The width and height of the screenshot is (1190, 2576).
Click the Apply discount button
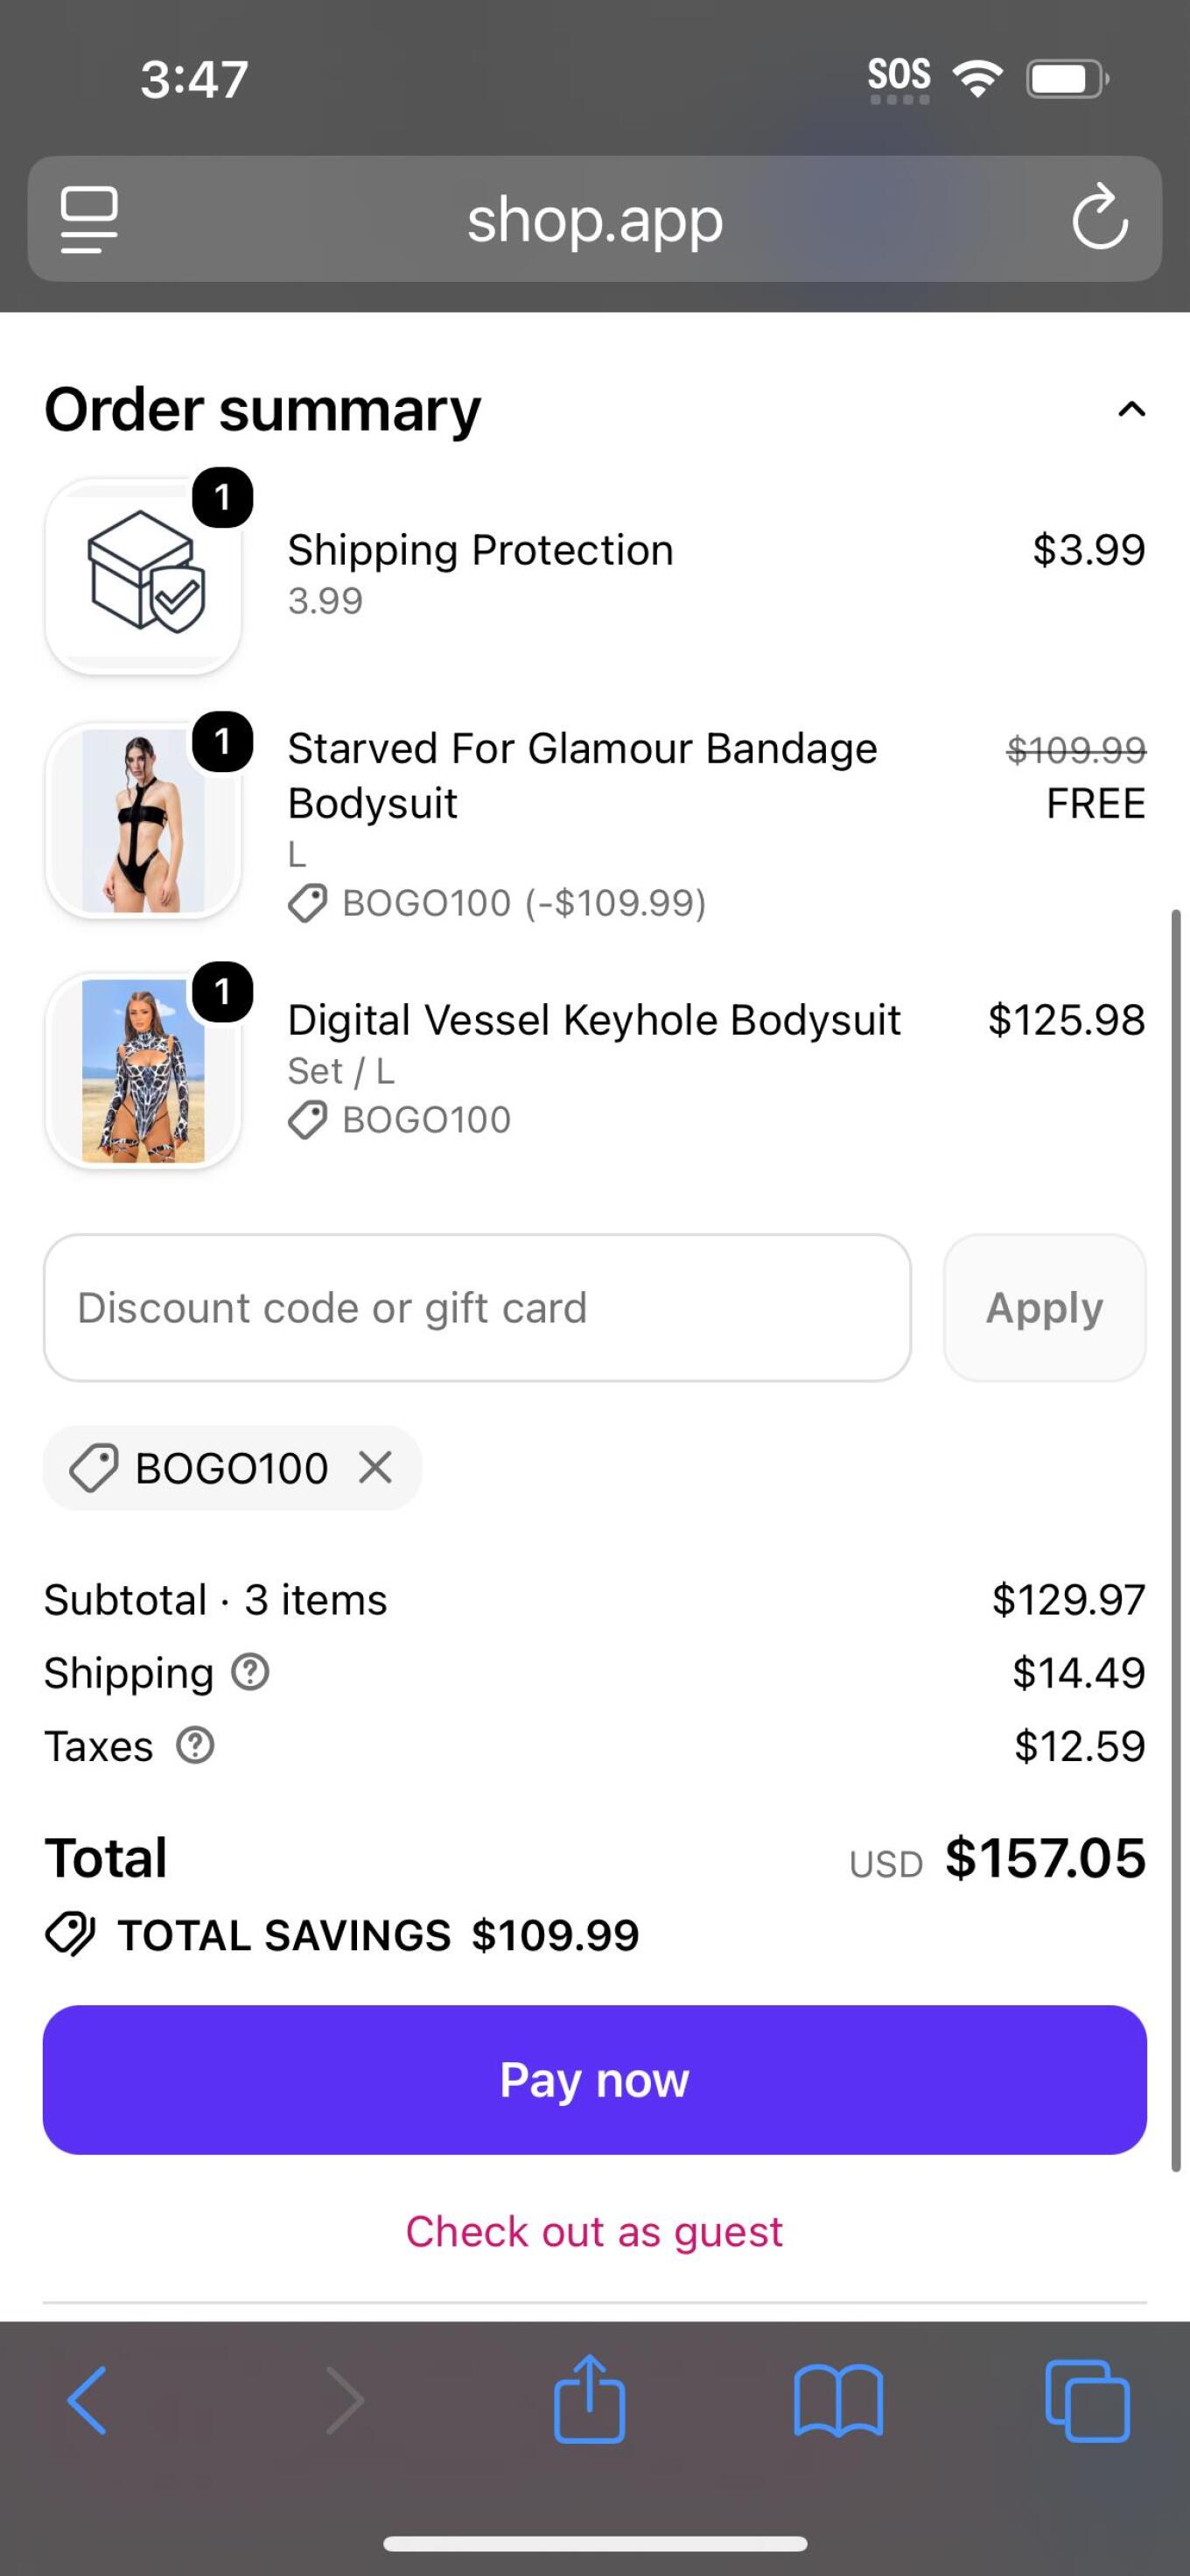1045,1308
